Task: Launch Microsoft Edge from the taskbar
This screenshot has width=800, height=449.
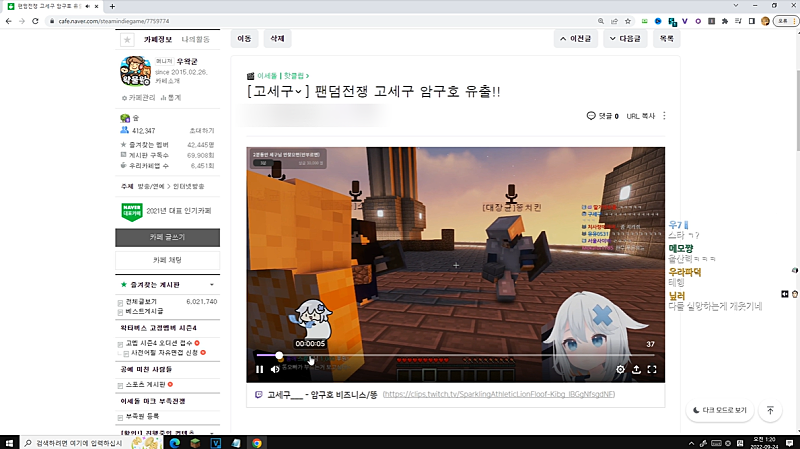Action: [174, 443]
